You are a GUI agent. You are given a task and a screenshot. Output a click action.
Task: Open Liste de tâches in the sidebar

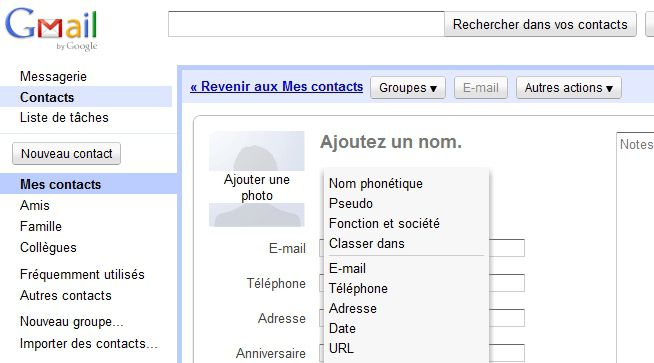pos(64,118)
